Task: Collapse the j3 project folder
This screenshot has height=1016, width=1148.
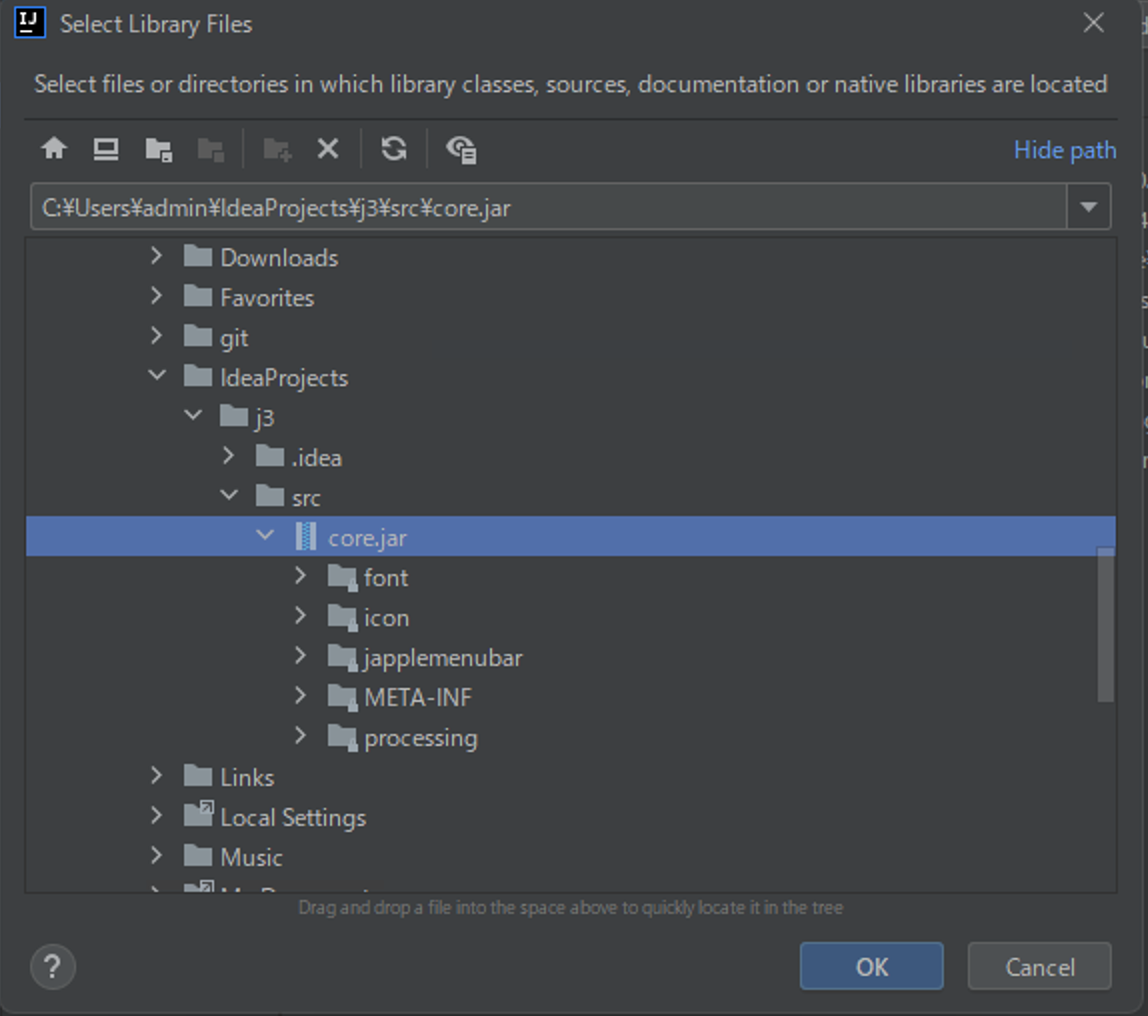Action: [193, 415]
